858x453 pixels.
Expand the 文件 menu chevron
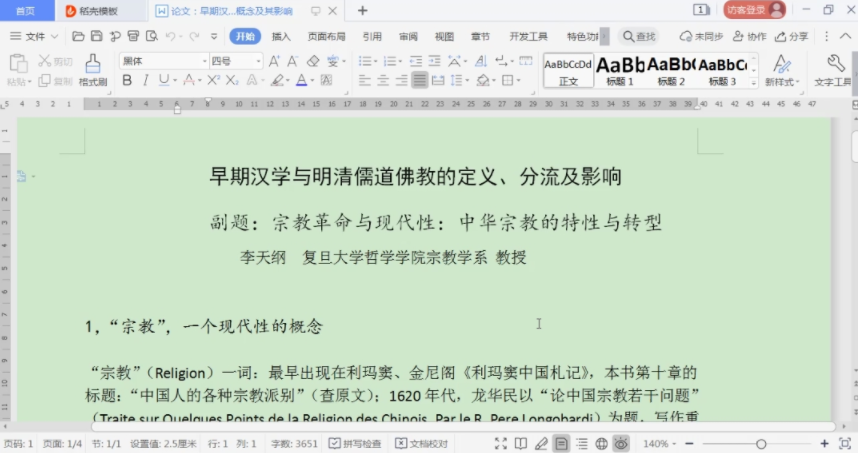[54, 37]
